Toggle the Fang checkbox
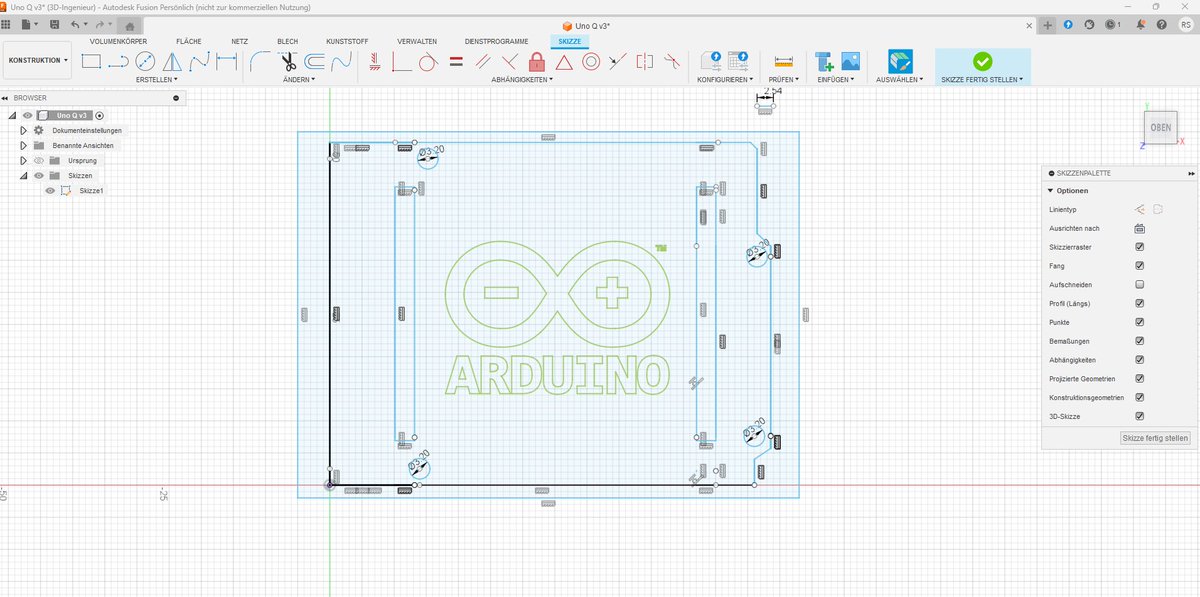1200x597 pixels. 1140,266
